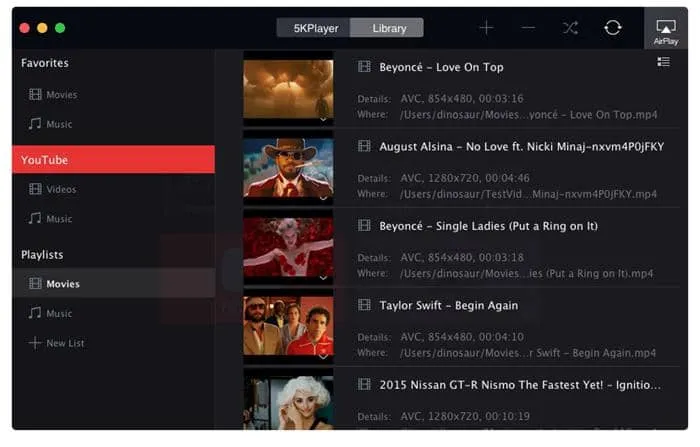
Task: Open Movies under Favorites
Action: click(53, 95)
